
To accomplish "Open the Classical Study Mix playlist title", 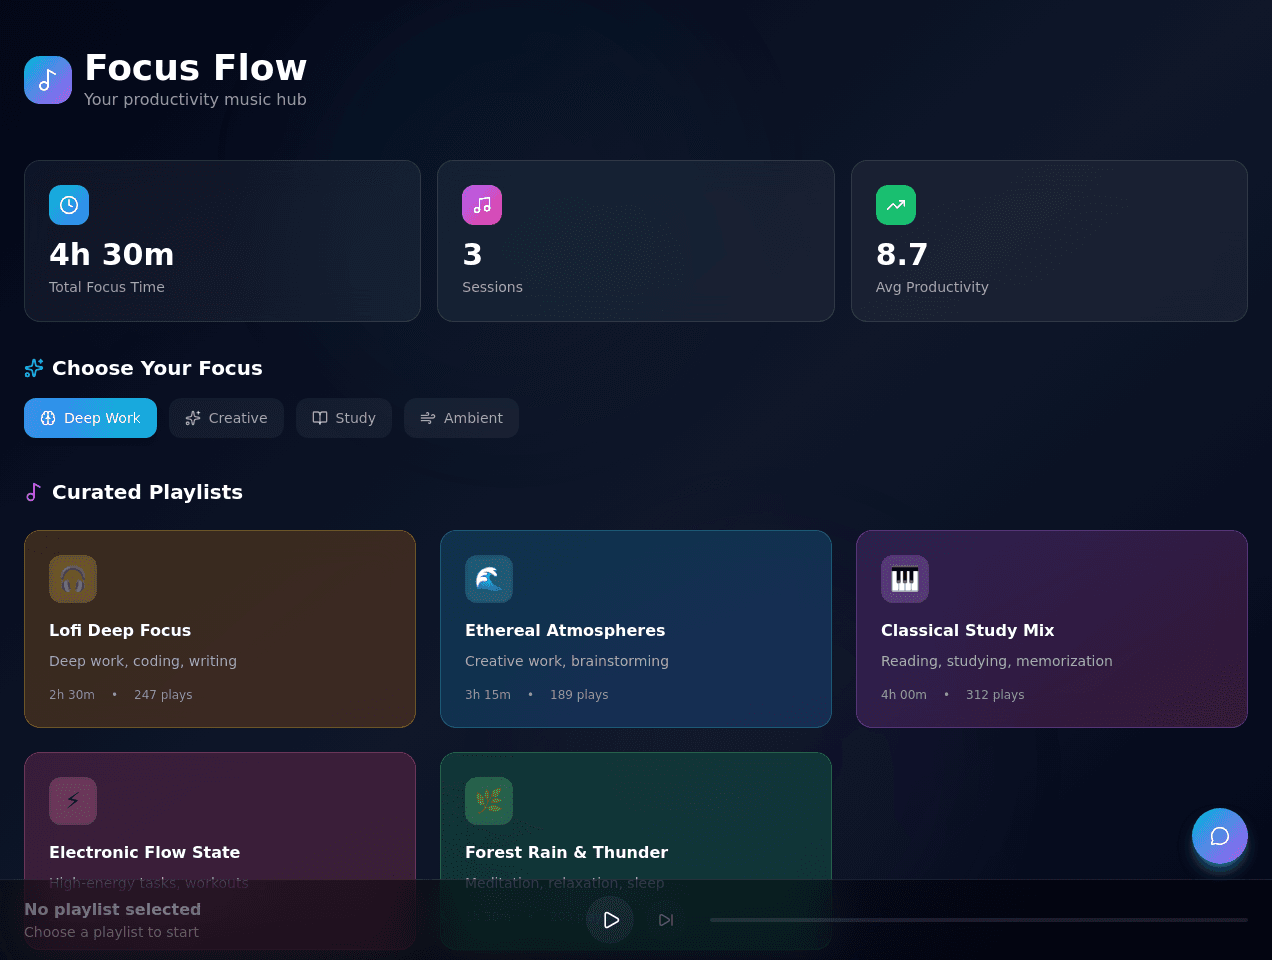I will [x=968, y=630].
